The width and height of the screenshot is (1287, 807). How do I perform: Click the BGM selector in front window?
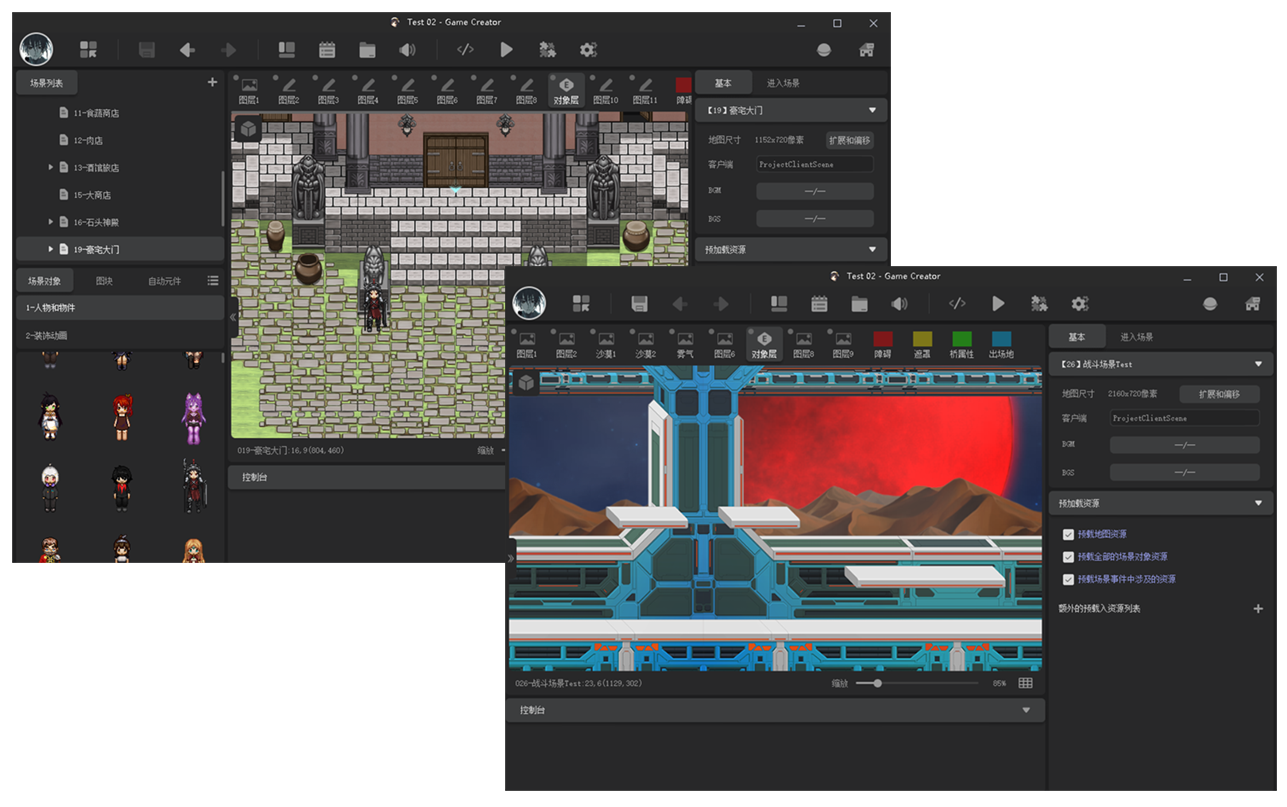coord(1185,445)
